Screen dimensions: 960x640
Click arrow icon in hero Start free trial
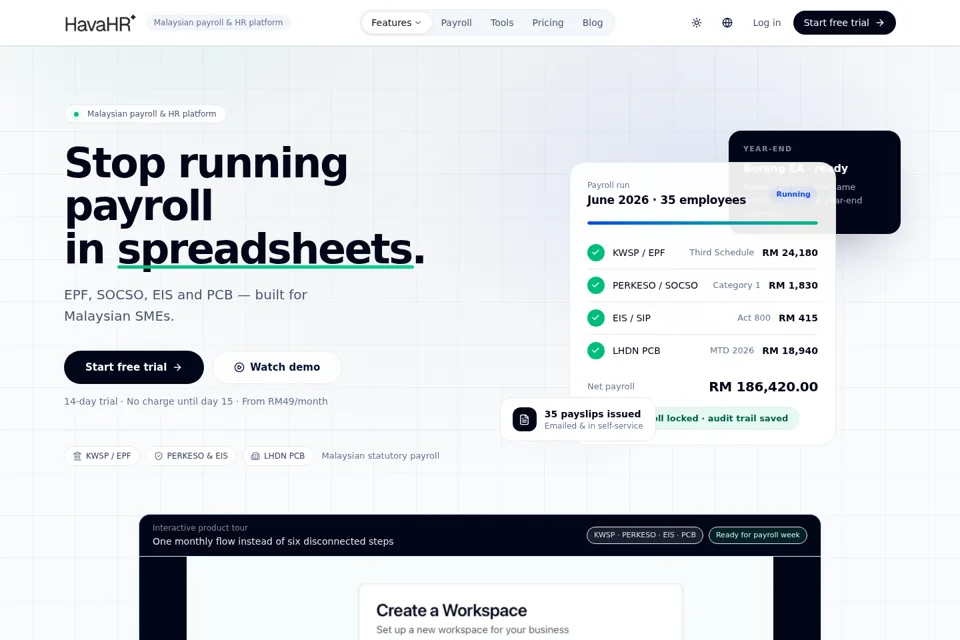point(178,367)
